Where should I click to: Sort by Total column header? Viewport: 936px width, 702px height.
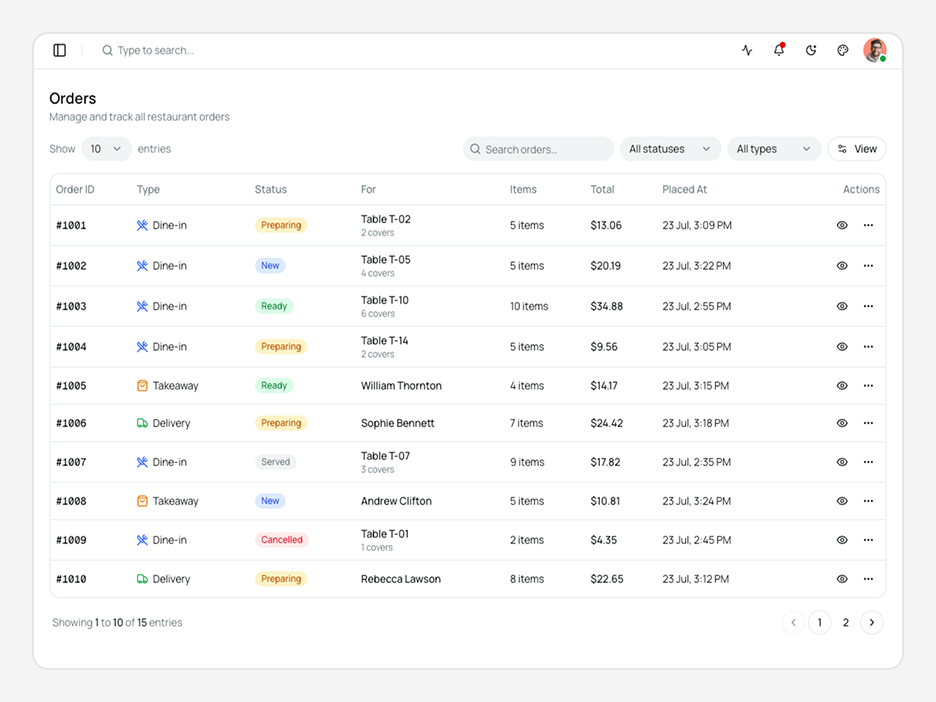click(602, 189)
